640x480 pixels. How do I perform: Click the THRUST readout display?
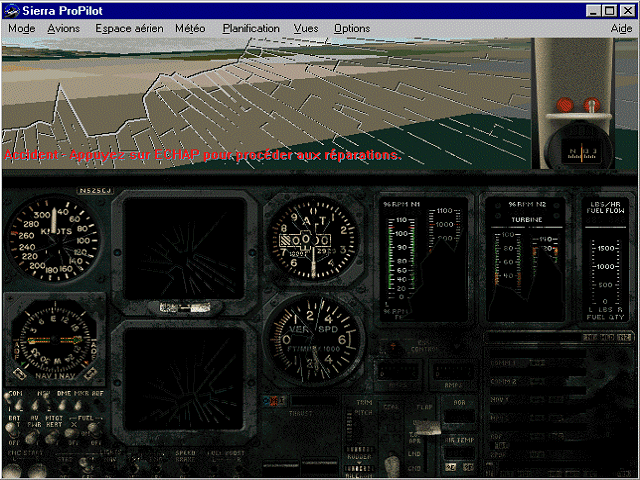[x=314, y=401]
